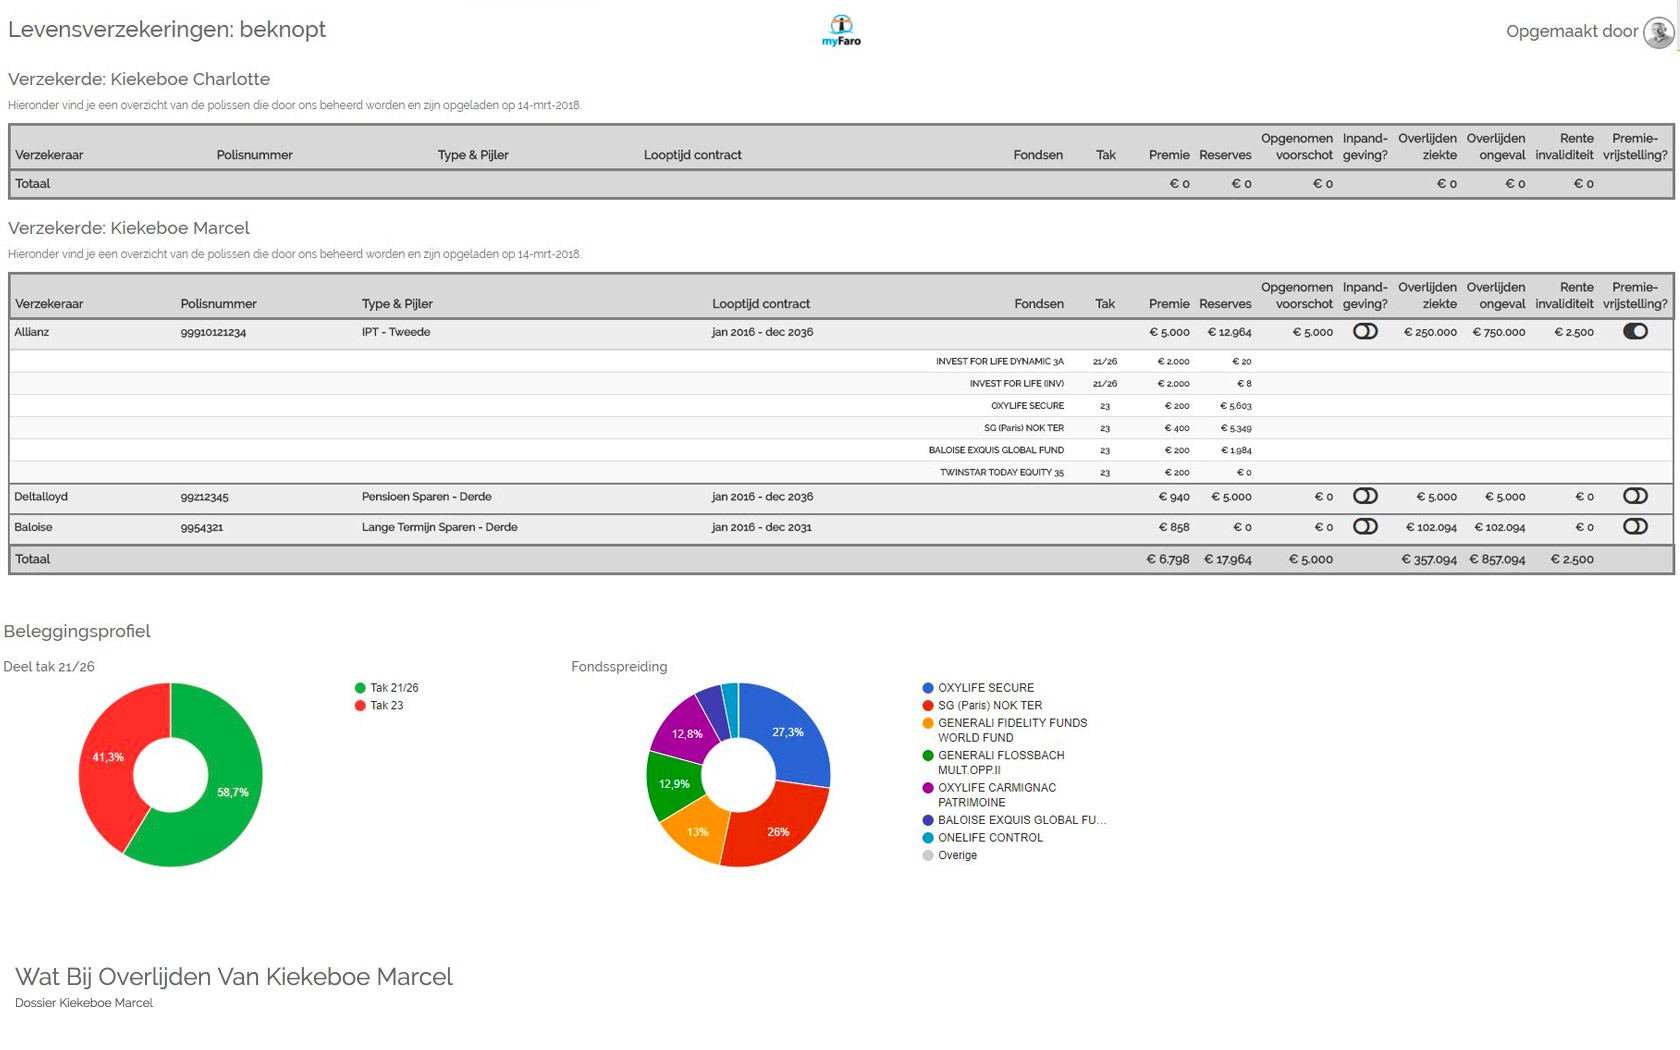Click the red Tak 23 legend marker
Image resolution: width=1680 pixels, height=1050 pixels.
tap(360, 706)
